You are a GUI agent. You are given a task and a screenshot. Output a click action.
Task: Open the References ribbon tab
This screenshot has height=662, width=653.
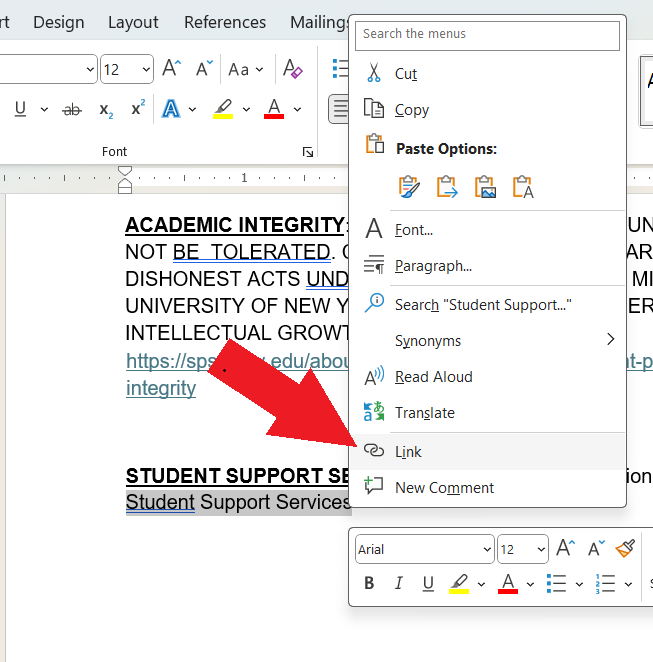click(x=225, y=22)
